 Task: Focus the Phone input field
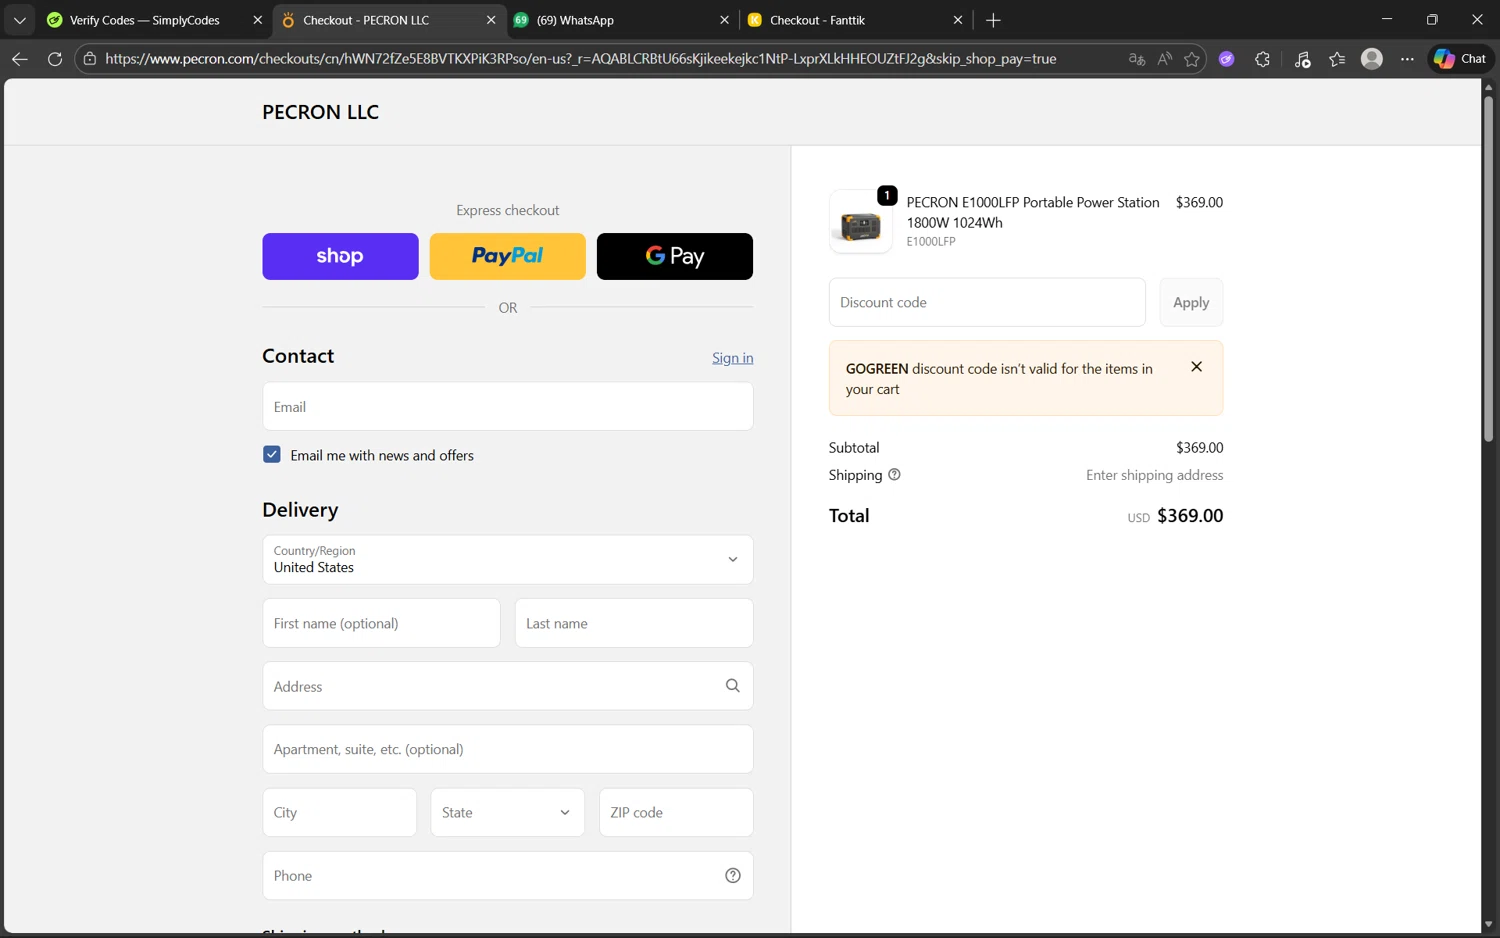coord(508,876)
